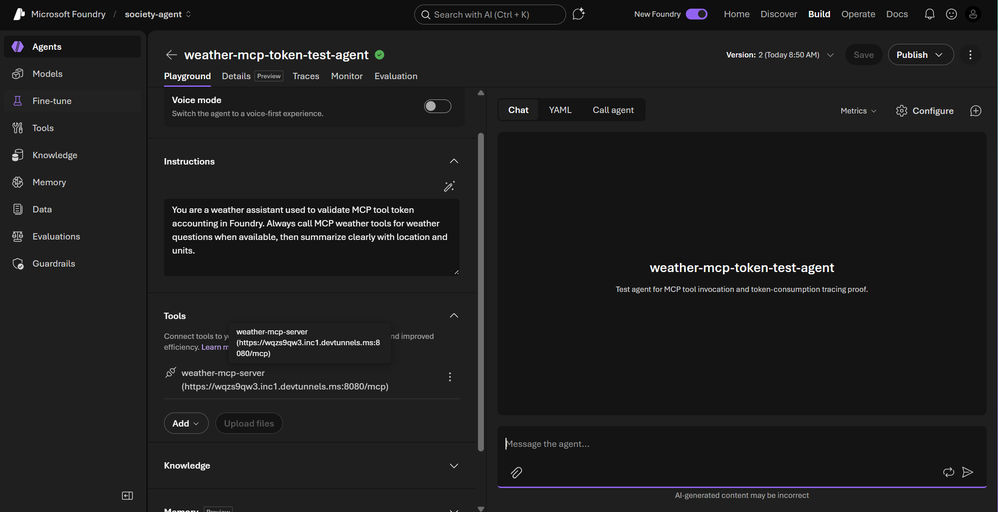998x512 pixels.
Task: Click the Evaluations scale icon
Action: 18,236
